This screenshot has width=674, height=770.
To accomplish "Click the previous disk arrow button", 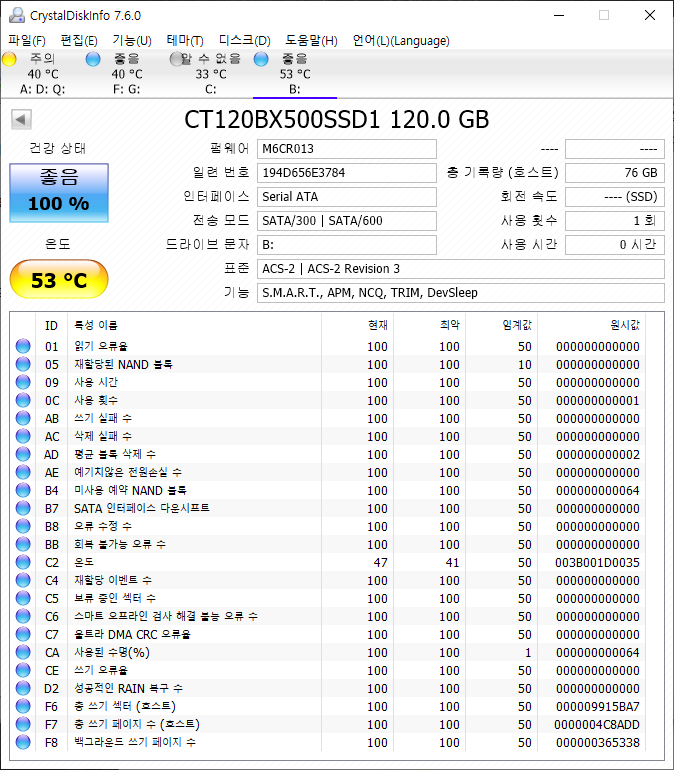I will pos(21,119).
